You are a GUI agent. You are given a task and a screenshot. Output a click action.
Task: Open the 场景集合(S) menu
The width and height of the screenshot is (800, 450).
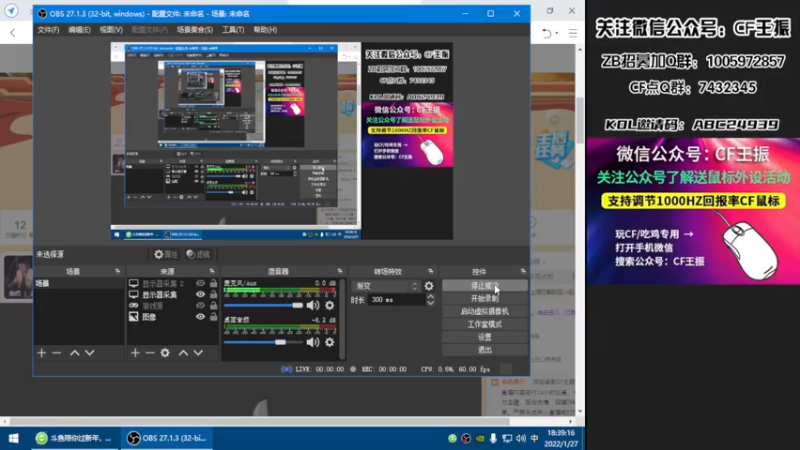tap(194, 30)
